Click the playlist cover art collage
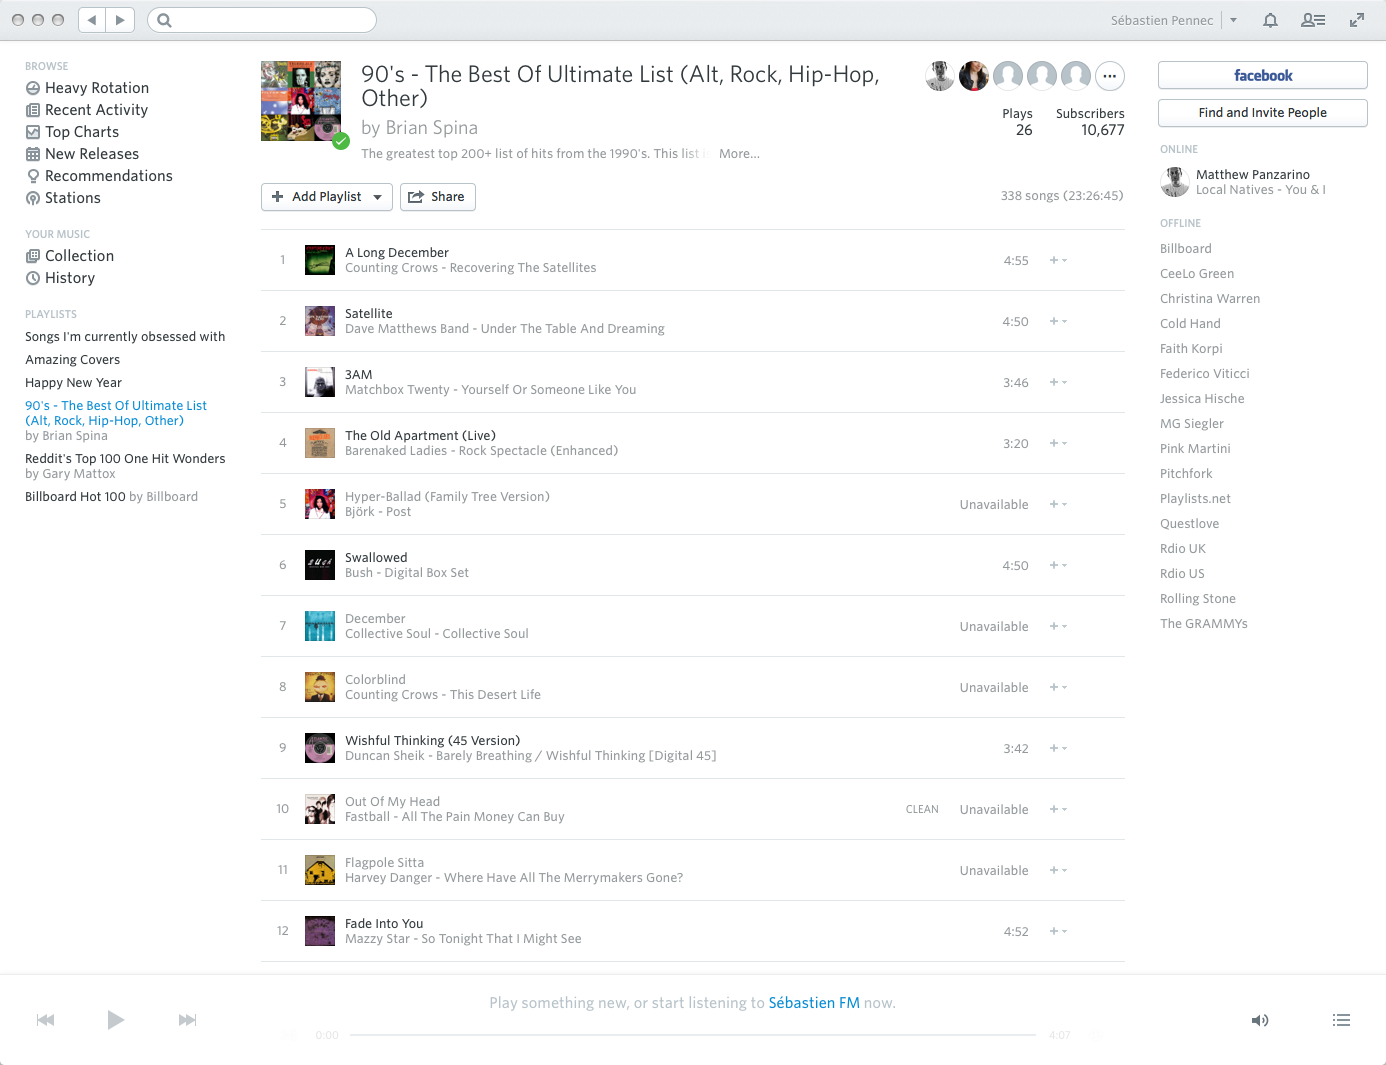The image size is (1386, 1065). pyautogui.click(x=301, y=101)
